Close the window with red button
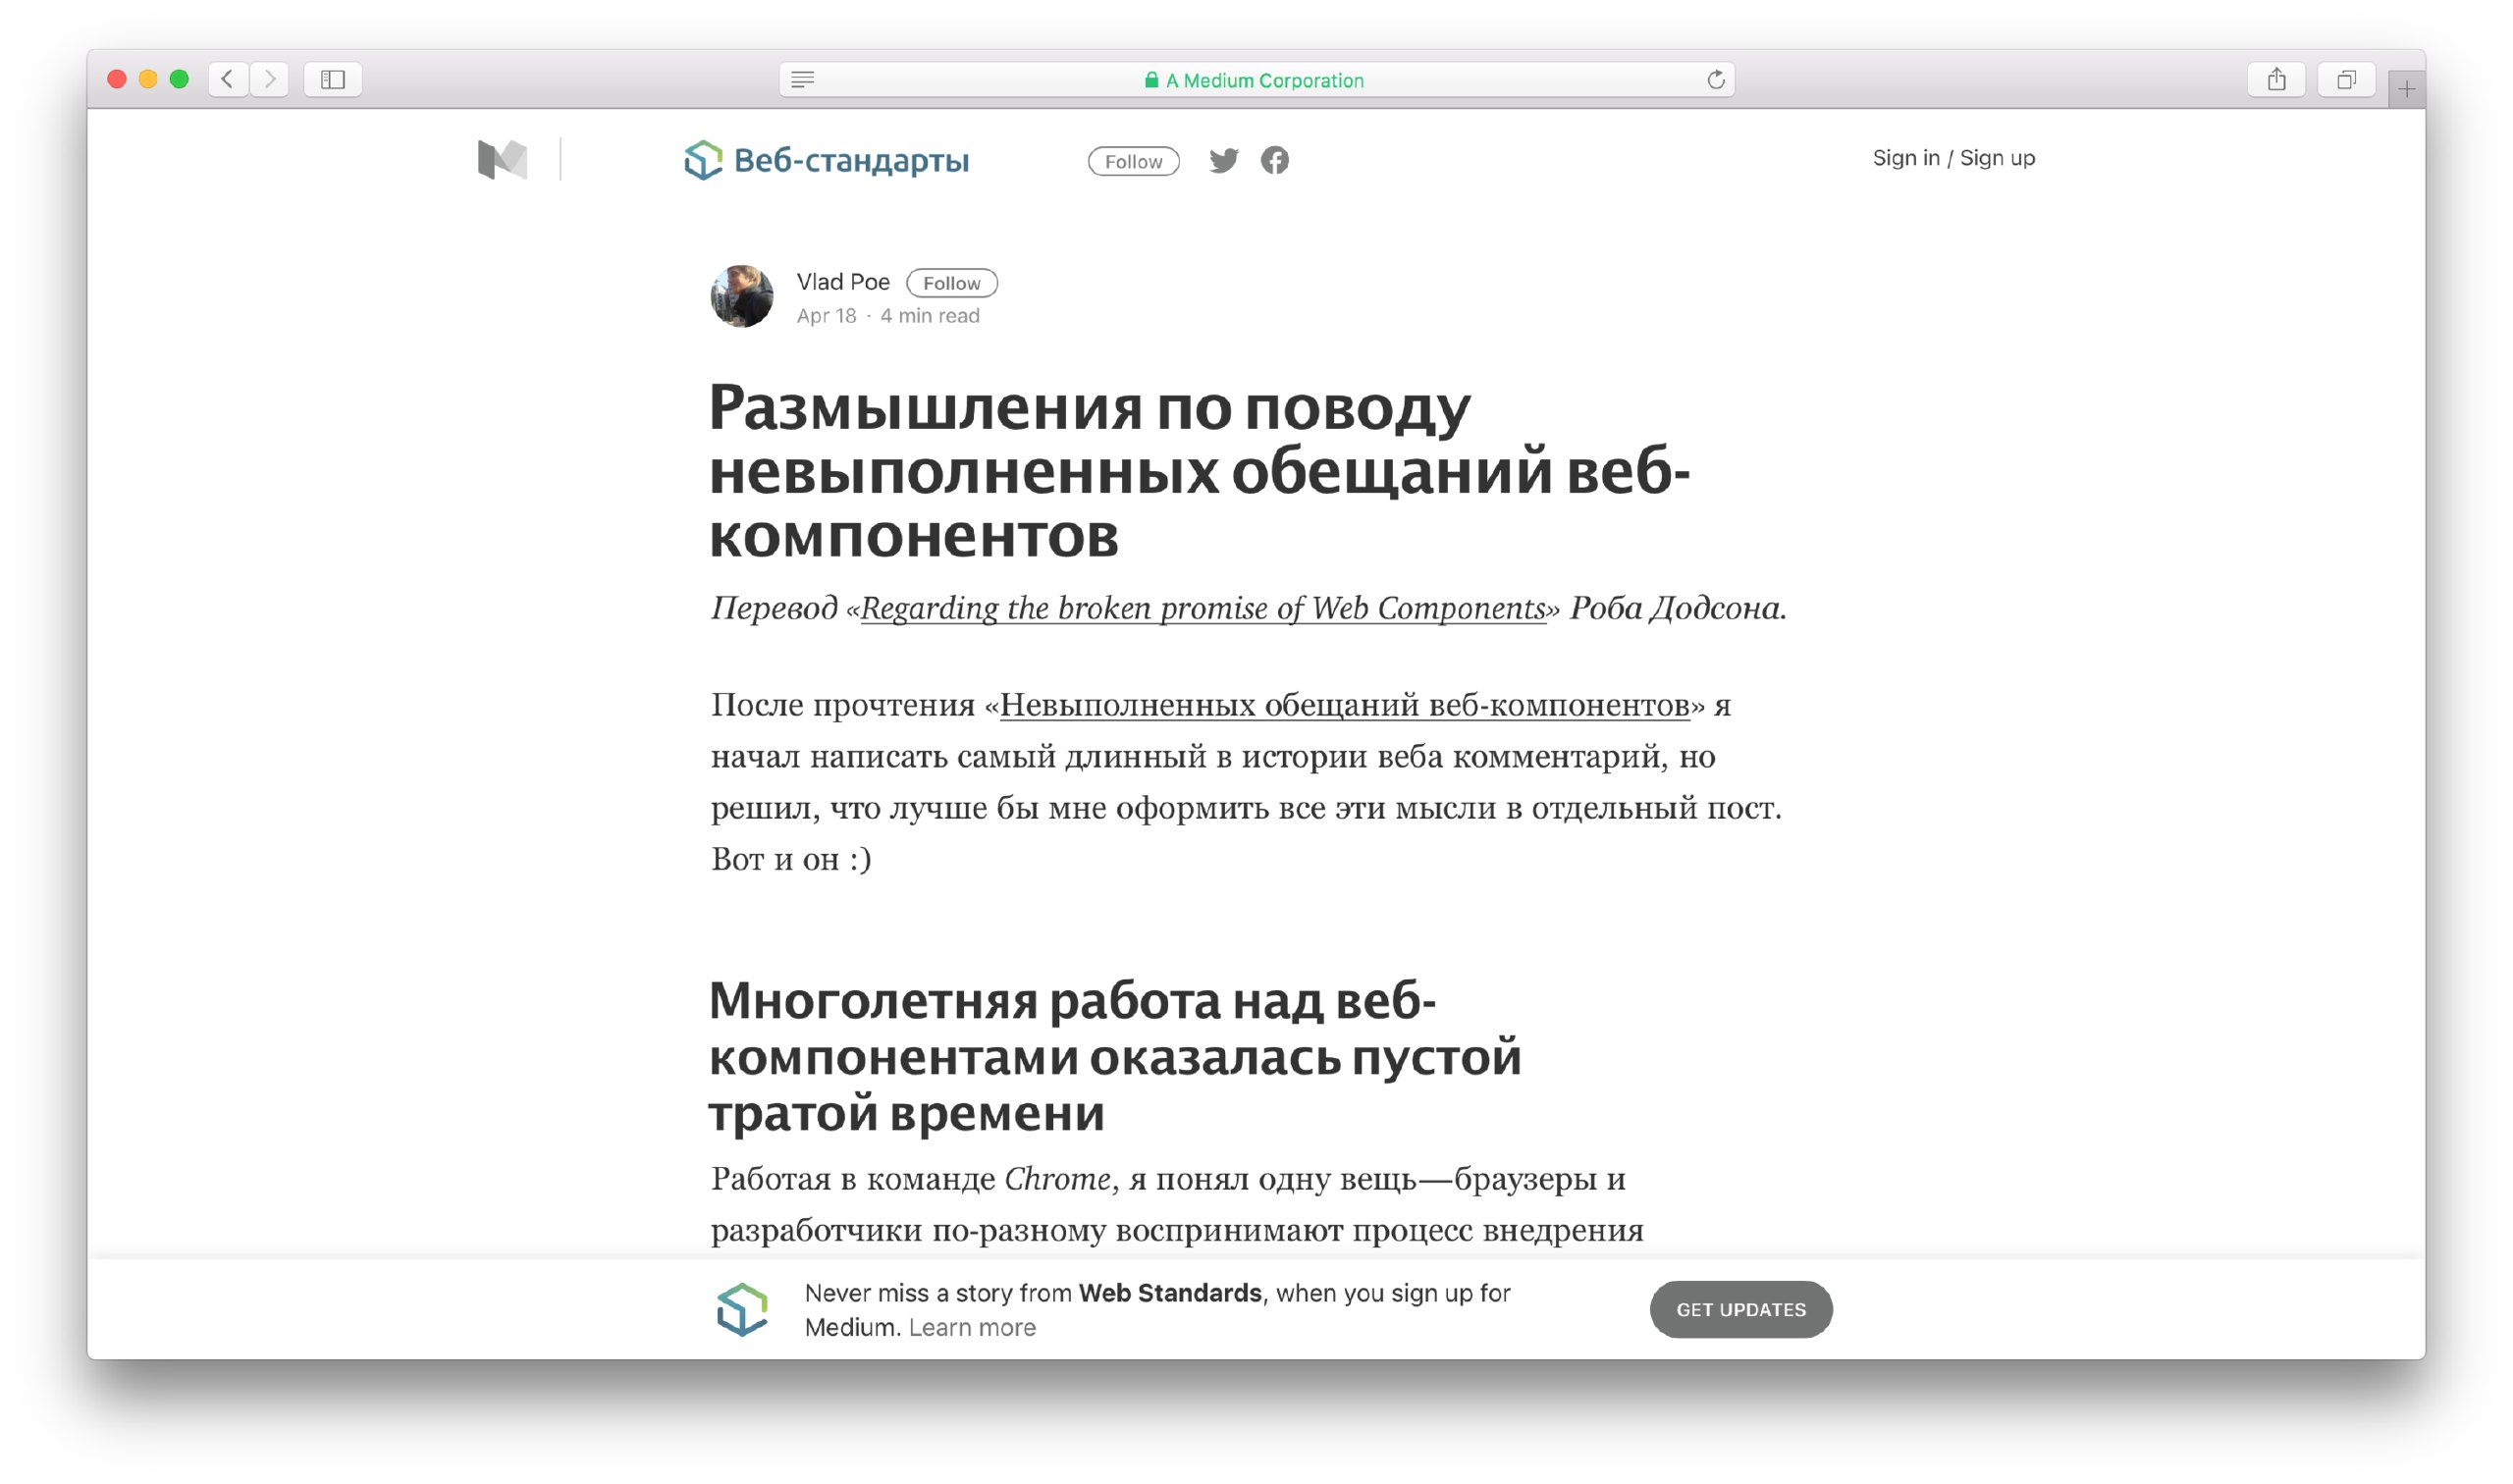This screenshot has height=1484, width=2513. (x=117, y=79)
